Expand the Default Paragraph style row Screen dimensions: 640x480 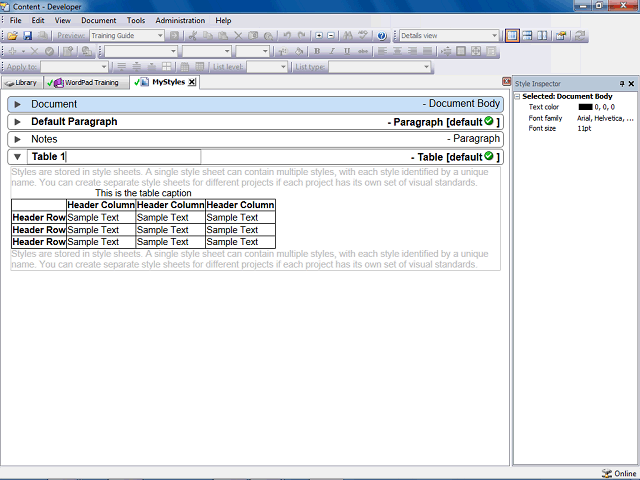click(18, 122)
